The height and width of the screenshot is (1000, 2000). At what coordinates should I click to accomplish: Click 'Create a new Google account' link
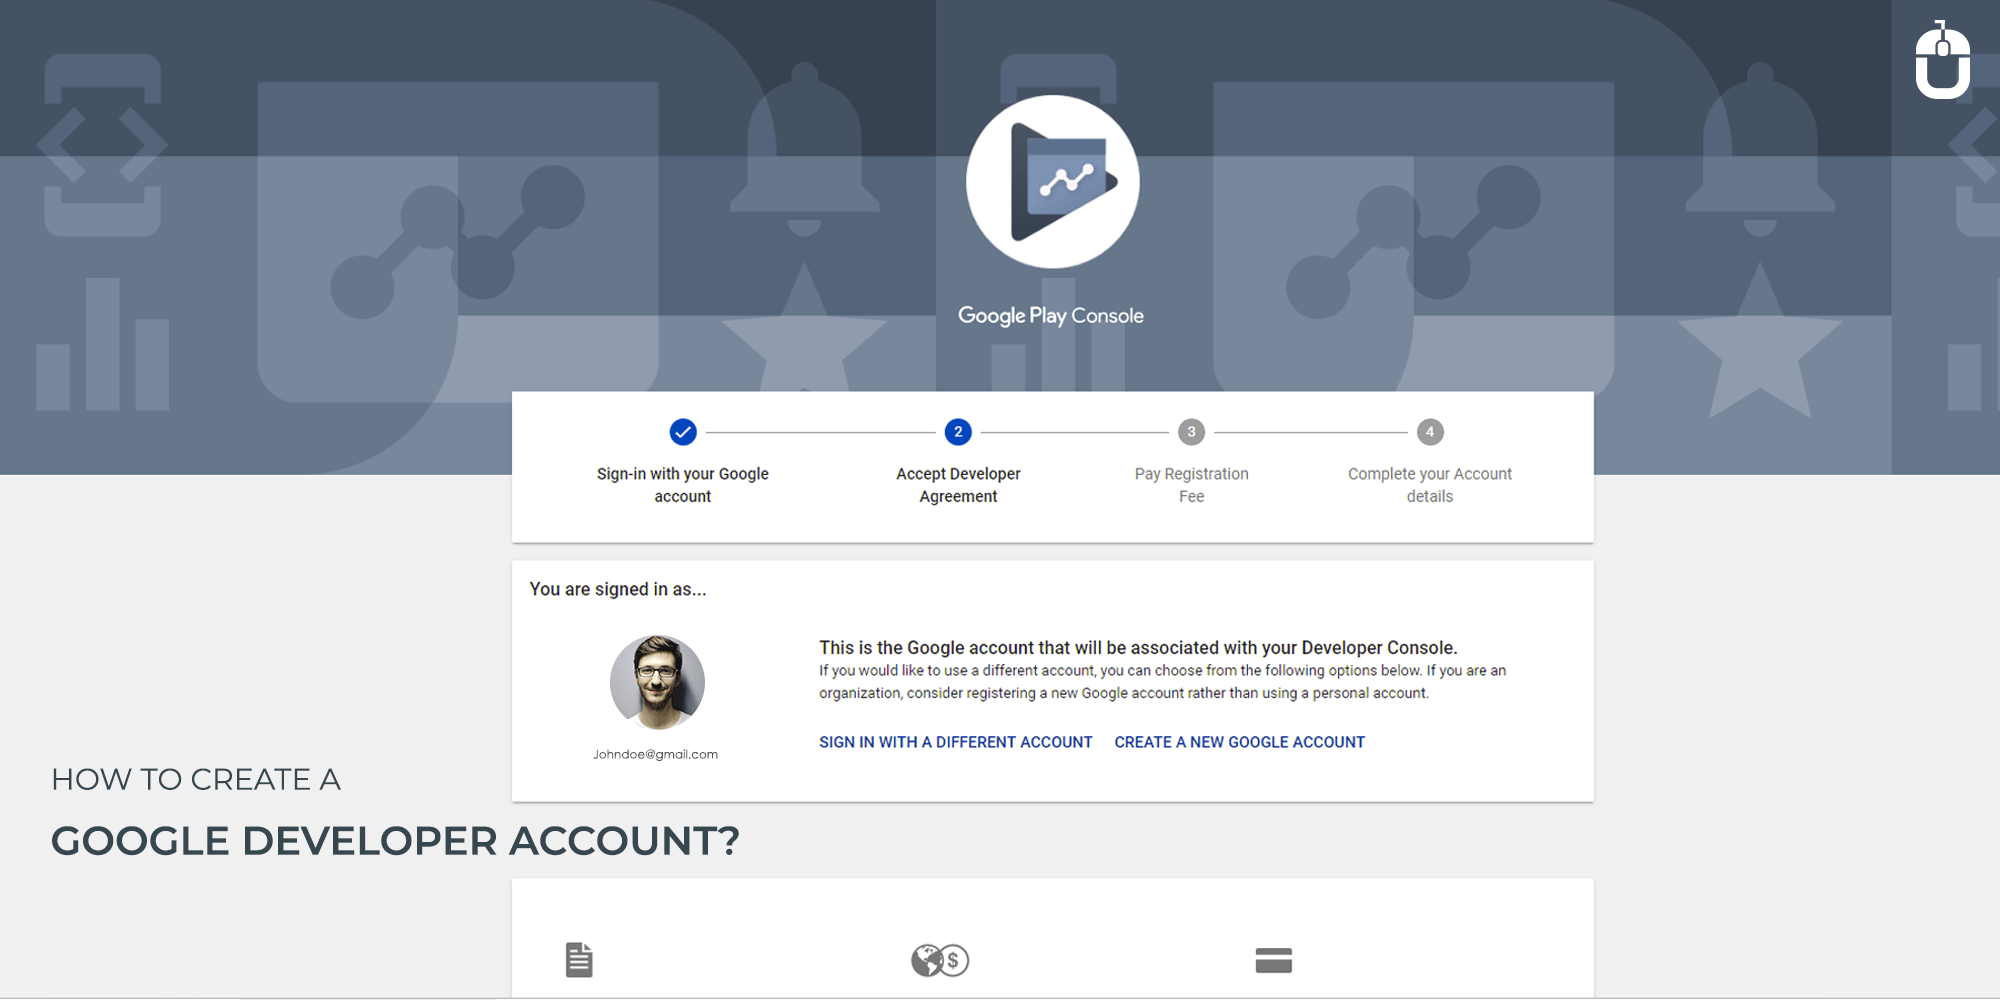[1239, 742]
